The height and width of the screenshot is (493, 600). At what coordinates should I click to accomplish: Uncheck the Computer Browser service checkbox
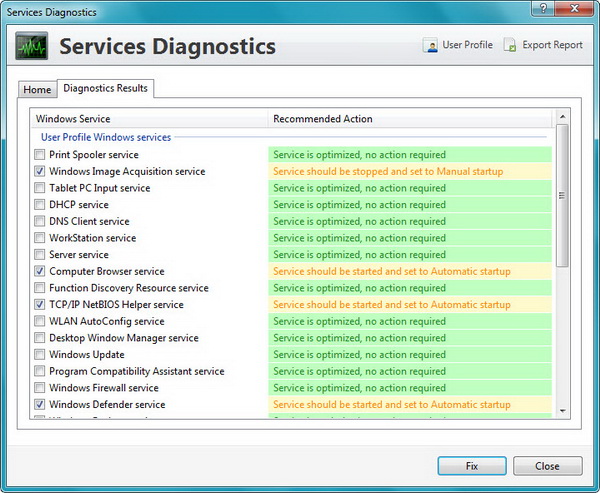tap(39, 271)
